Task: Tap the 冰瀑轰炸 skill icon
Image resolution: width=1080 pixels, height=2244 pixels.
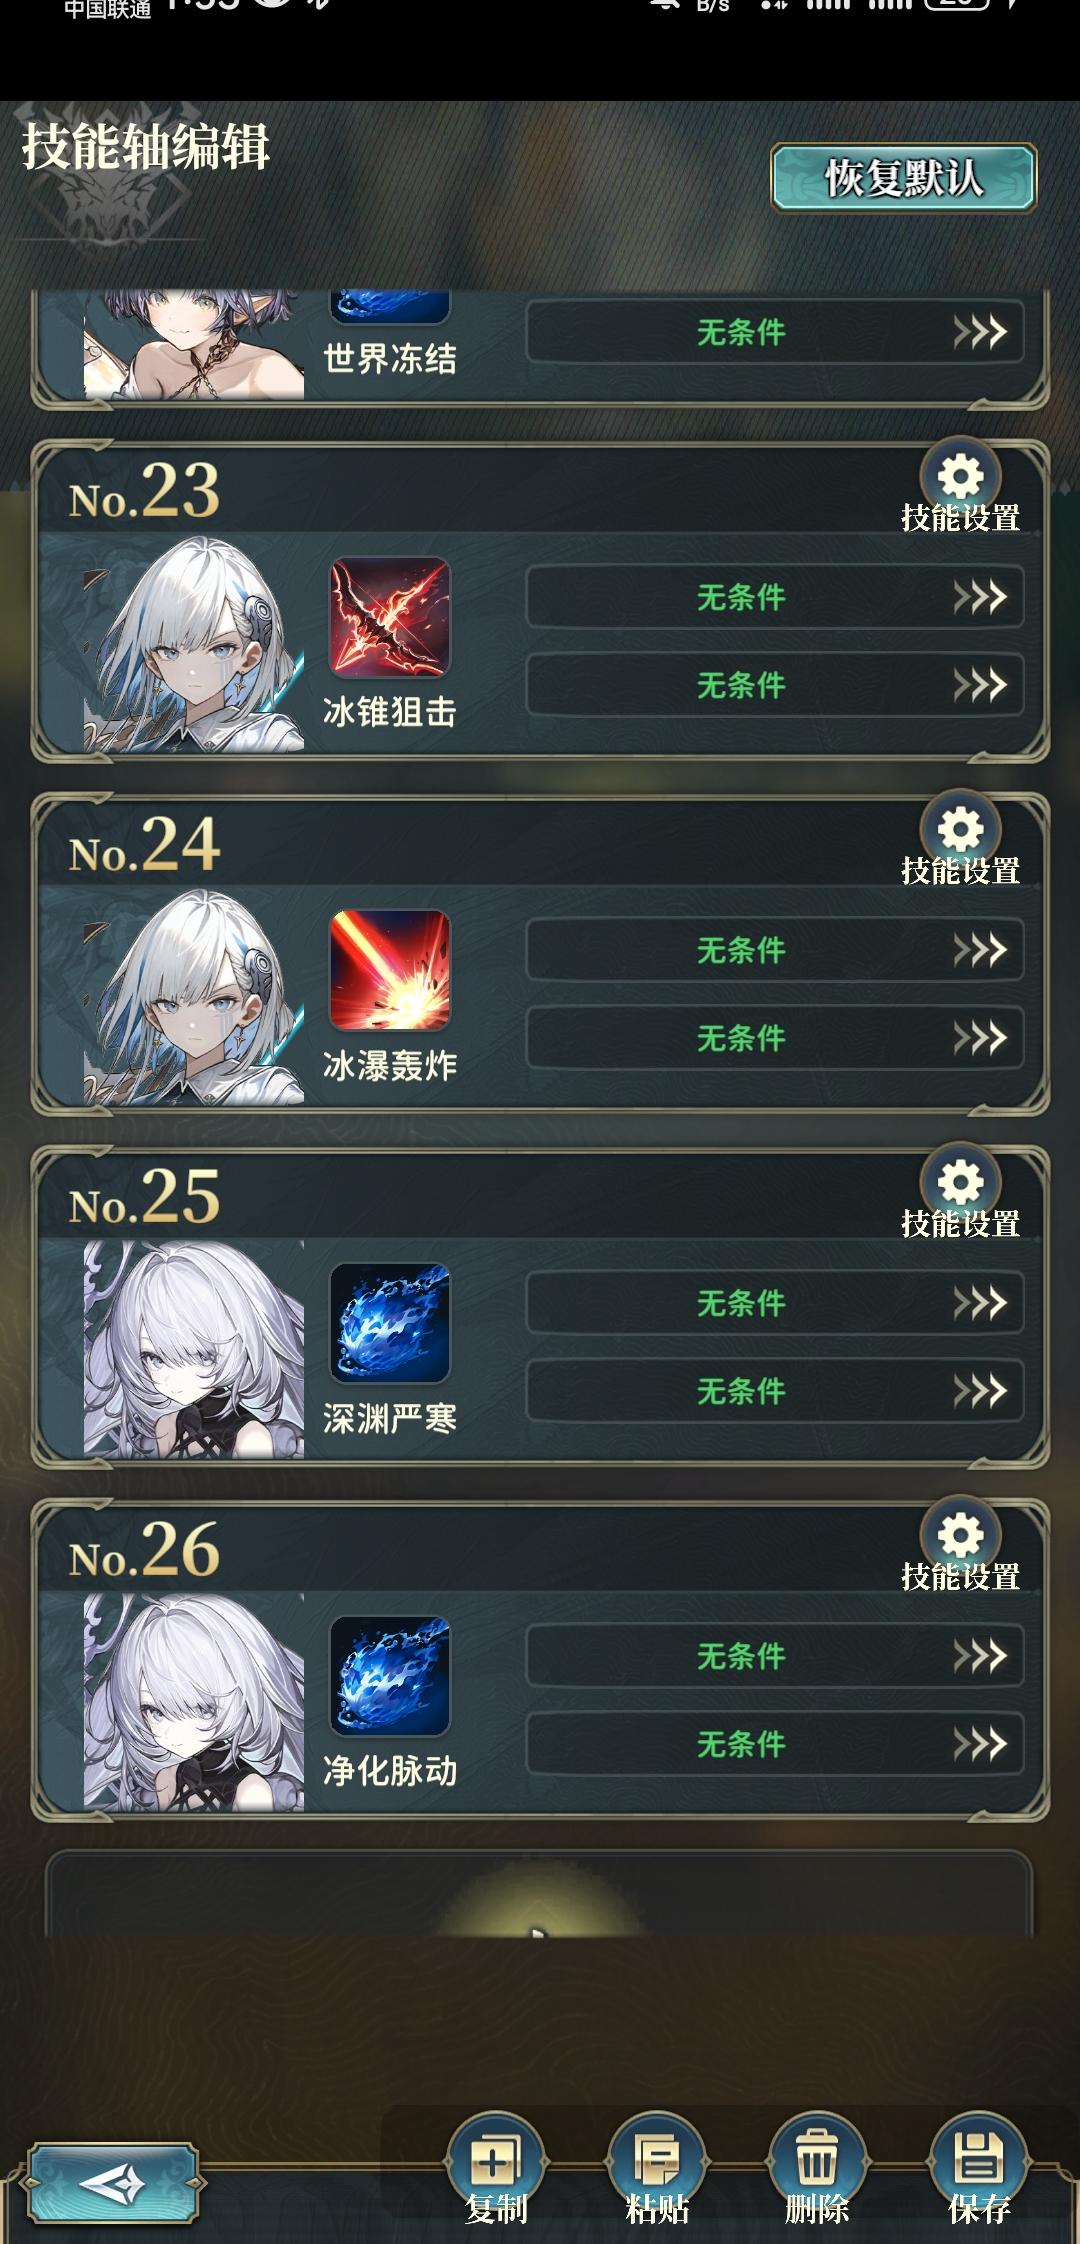Action: click(390, 970)
